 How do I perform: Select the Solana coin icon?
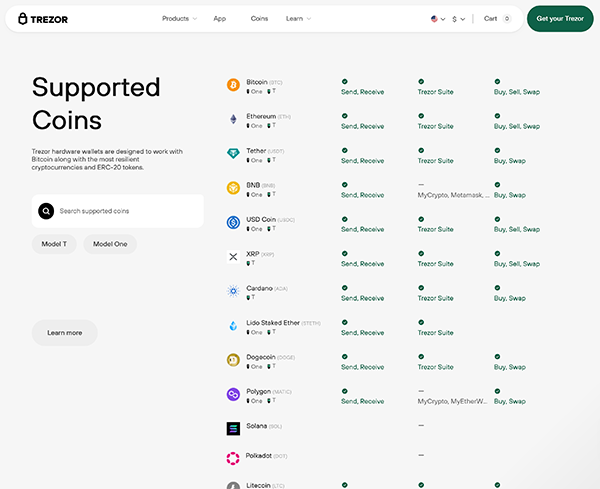[x=233, y=429]
